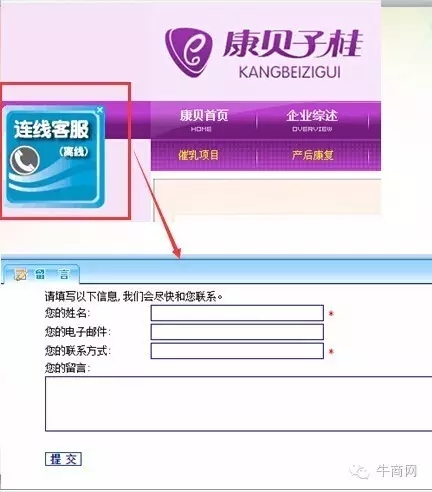Select the 产后康复 navigation item

click(x=312, y=155)
